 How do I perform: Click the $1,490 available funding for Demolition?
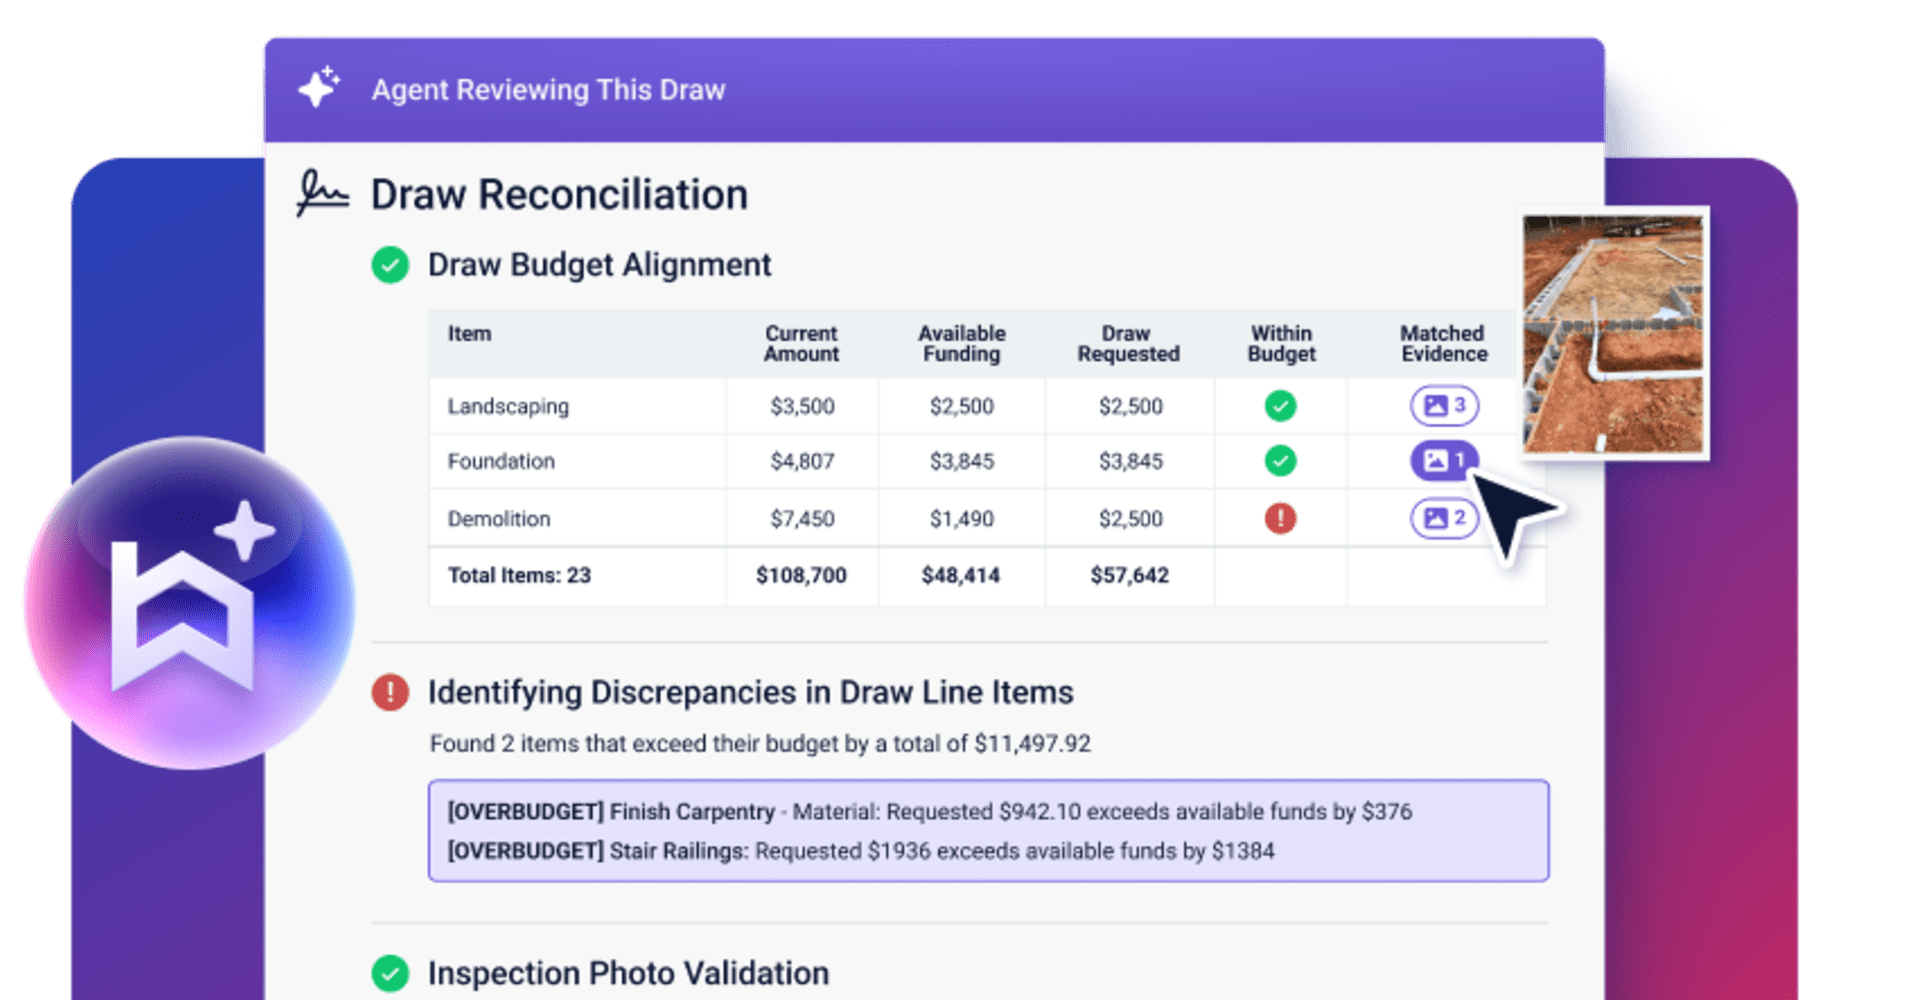point(962,519)
